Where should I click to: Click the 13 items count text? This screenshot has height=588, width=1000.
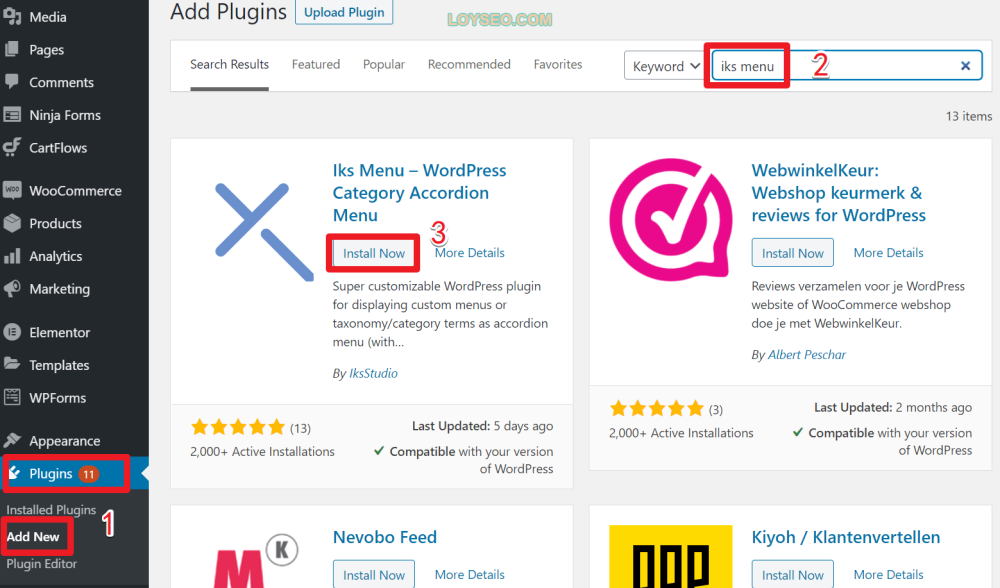click(x=969, y=116)
